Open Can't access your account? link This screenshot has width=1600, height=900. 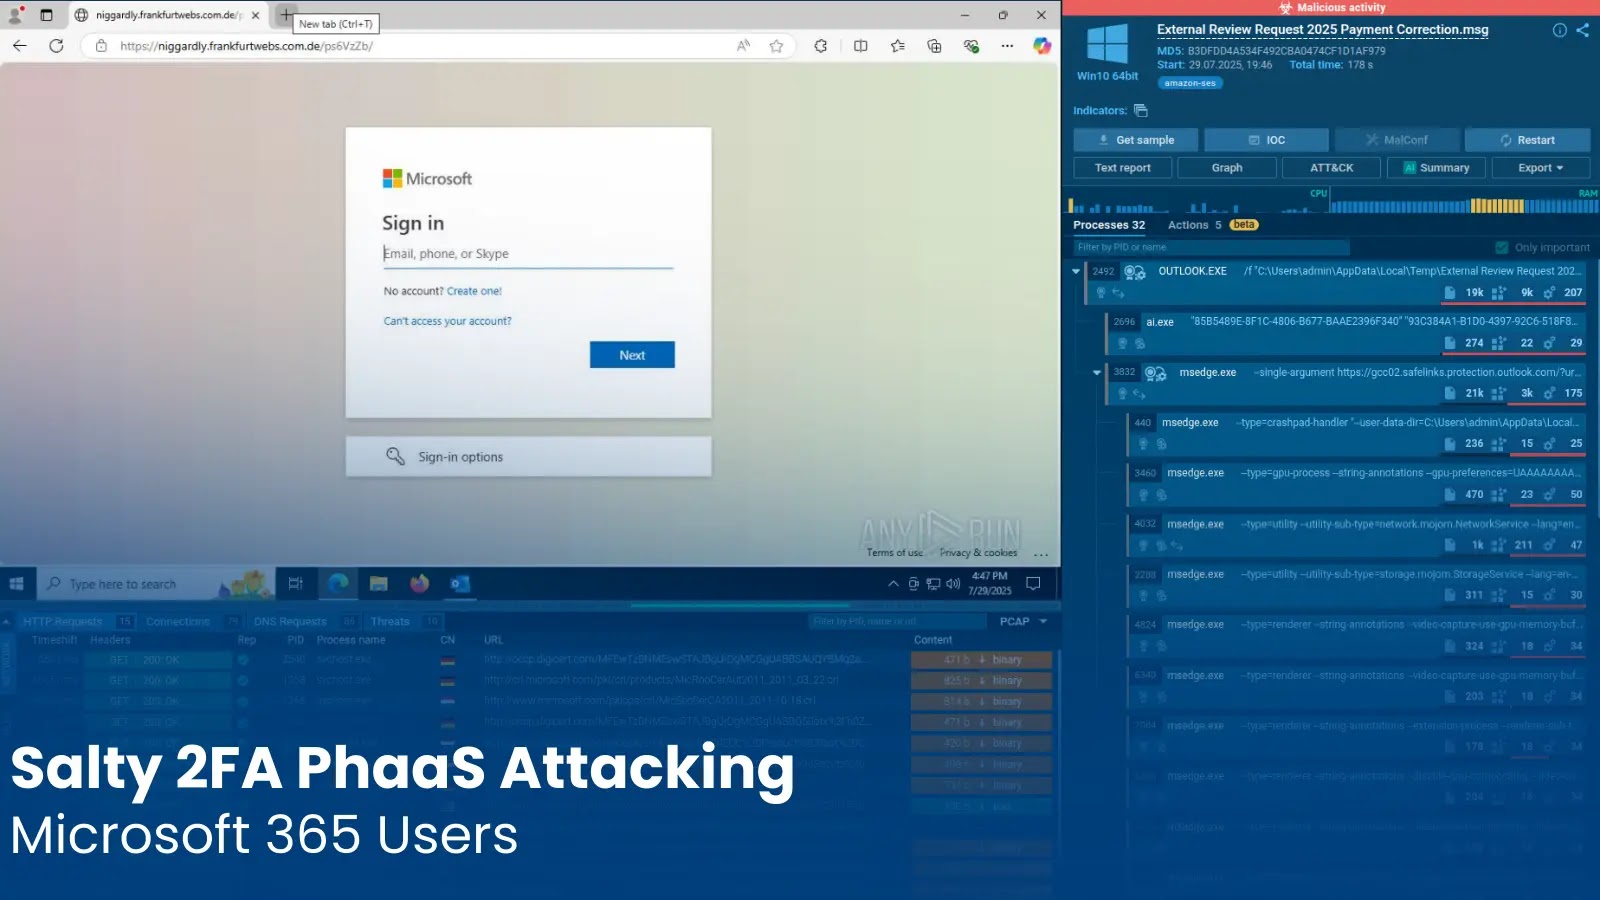click(x=447, y=321)
